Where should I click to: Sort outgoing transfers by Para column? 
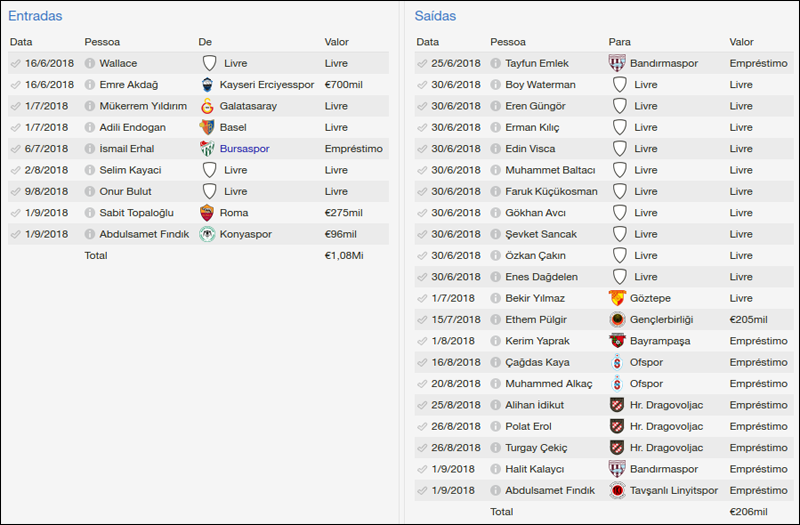point(619,42)
